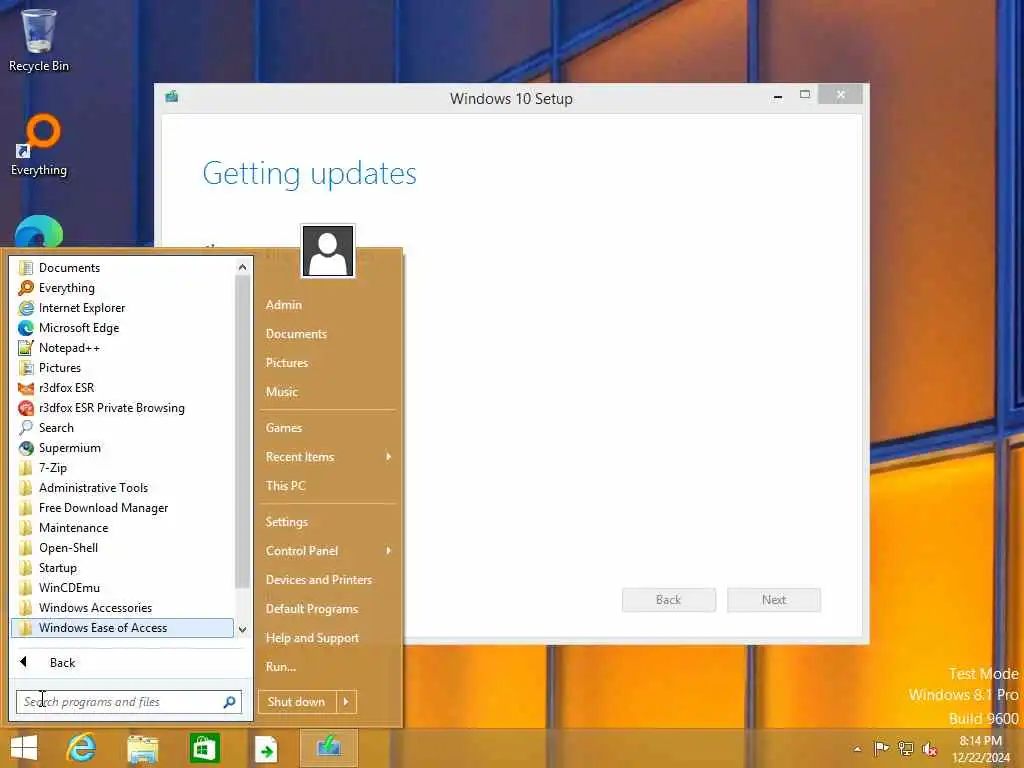
Task: Click the Search programs and files field
Action: pos(129,702)
